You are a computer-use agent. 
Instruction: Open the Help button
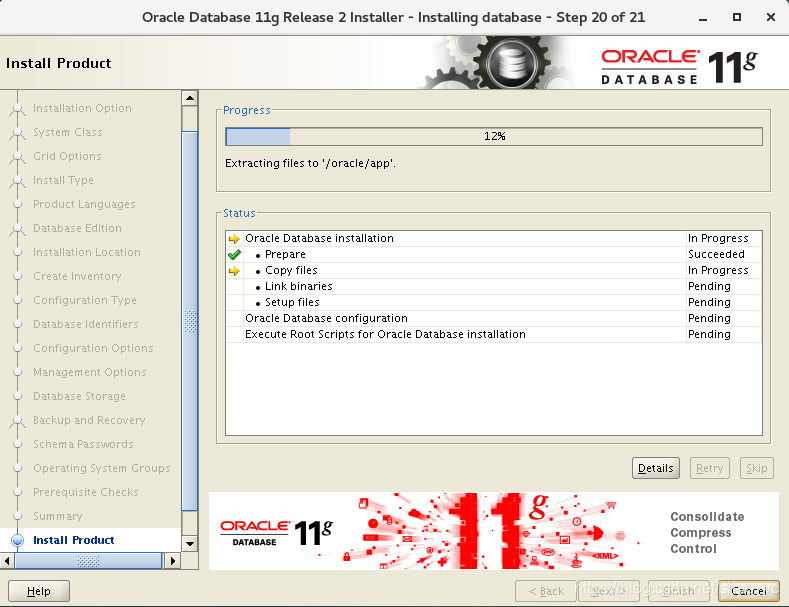click(39, 591)
